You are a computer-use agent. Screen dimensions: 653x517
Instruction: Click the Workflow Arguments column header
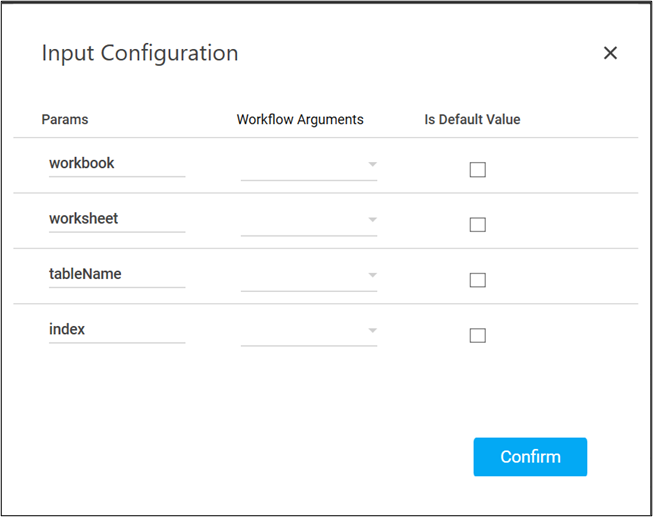(x=300, y=119)
